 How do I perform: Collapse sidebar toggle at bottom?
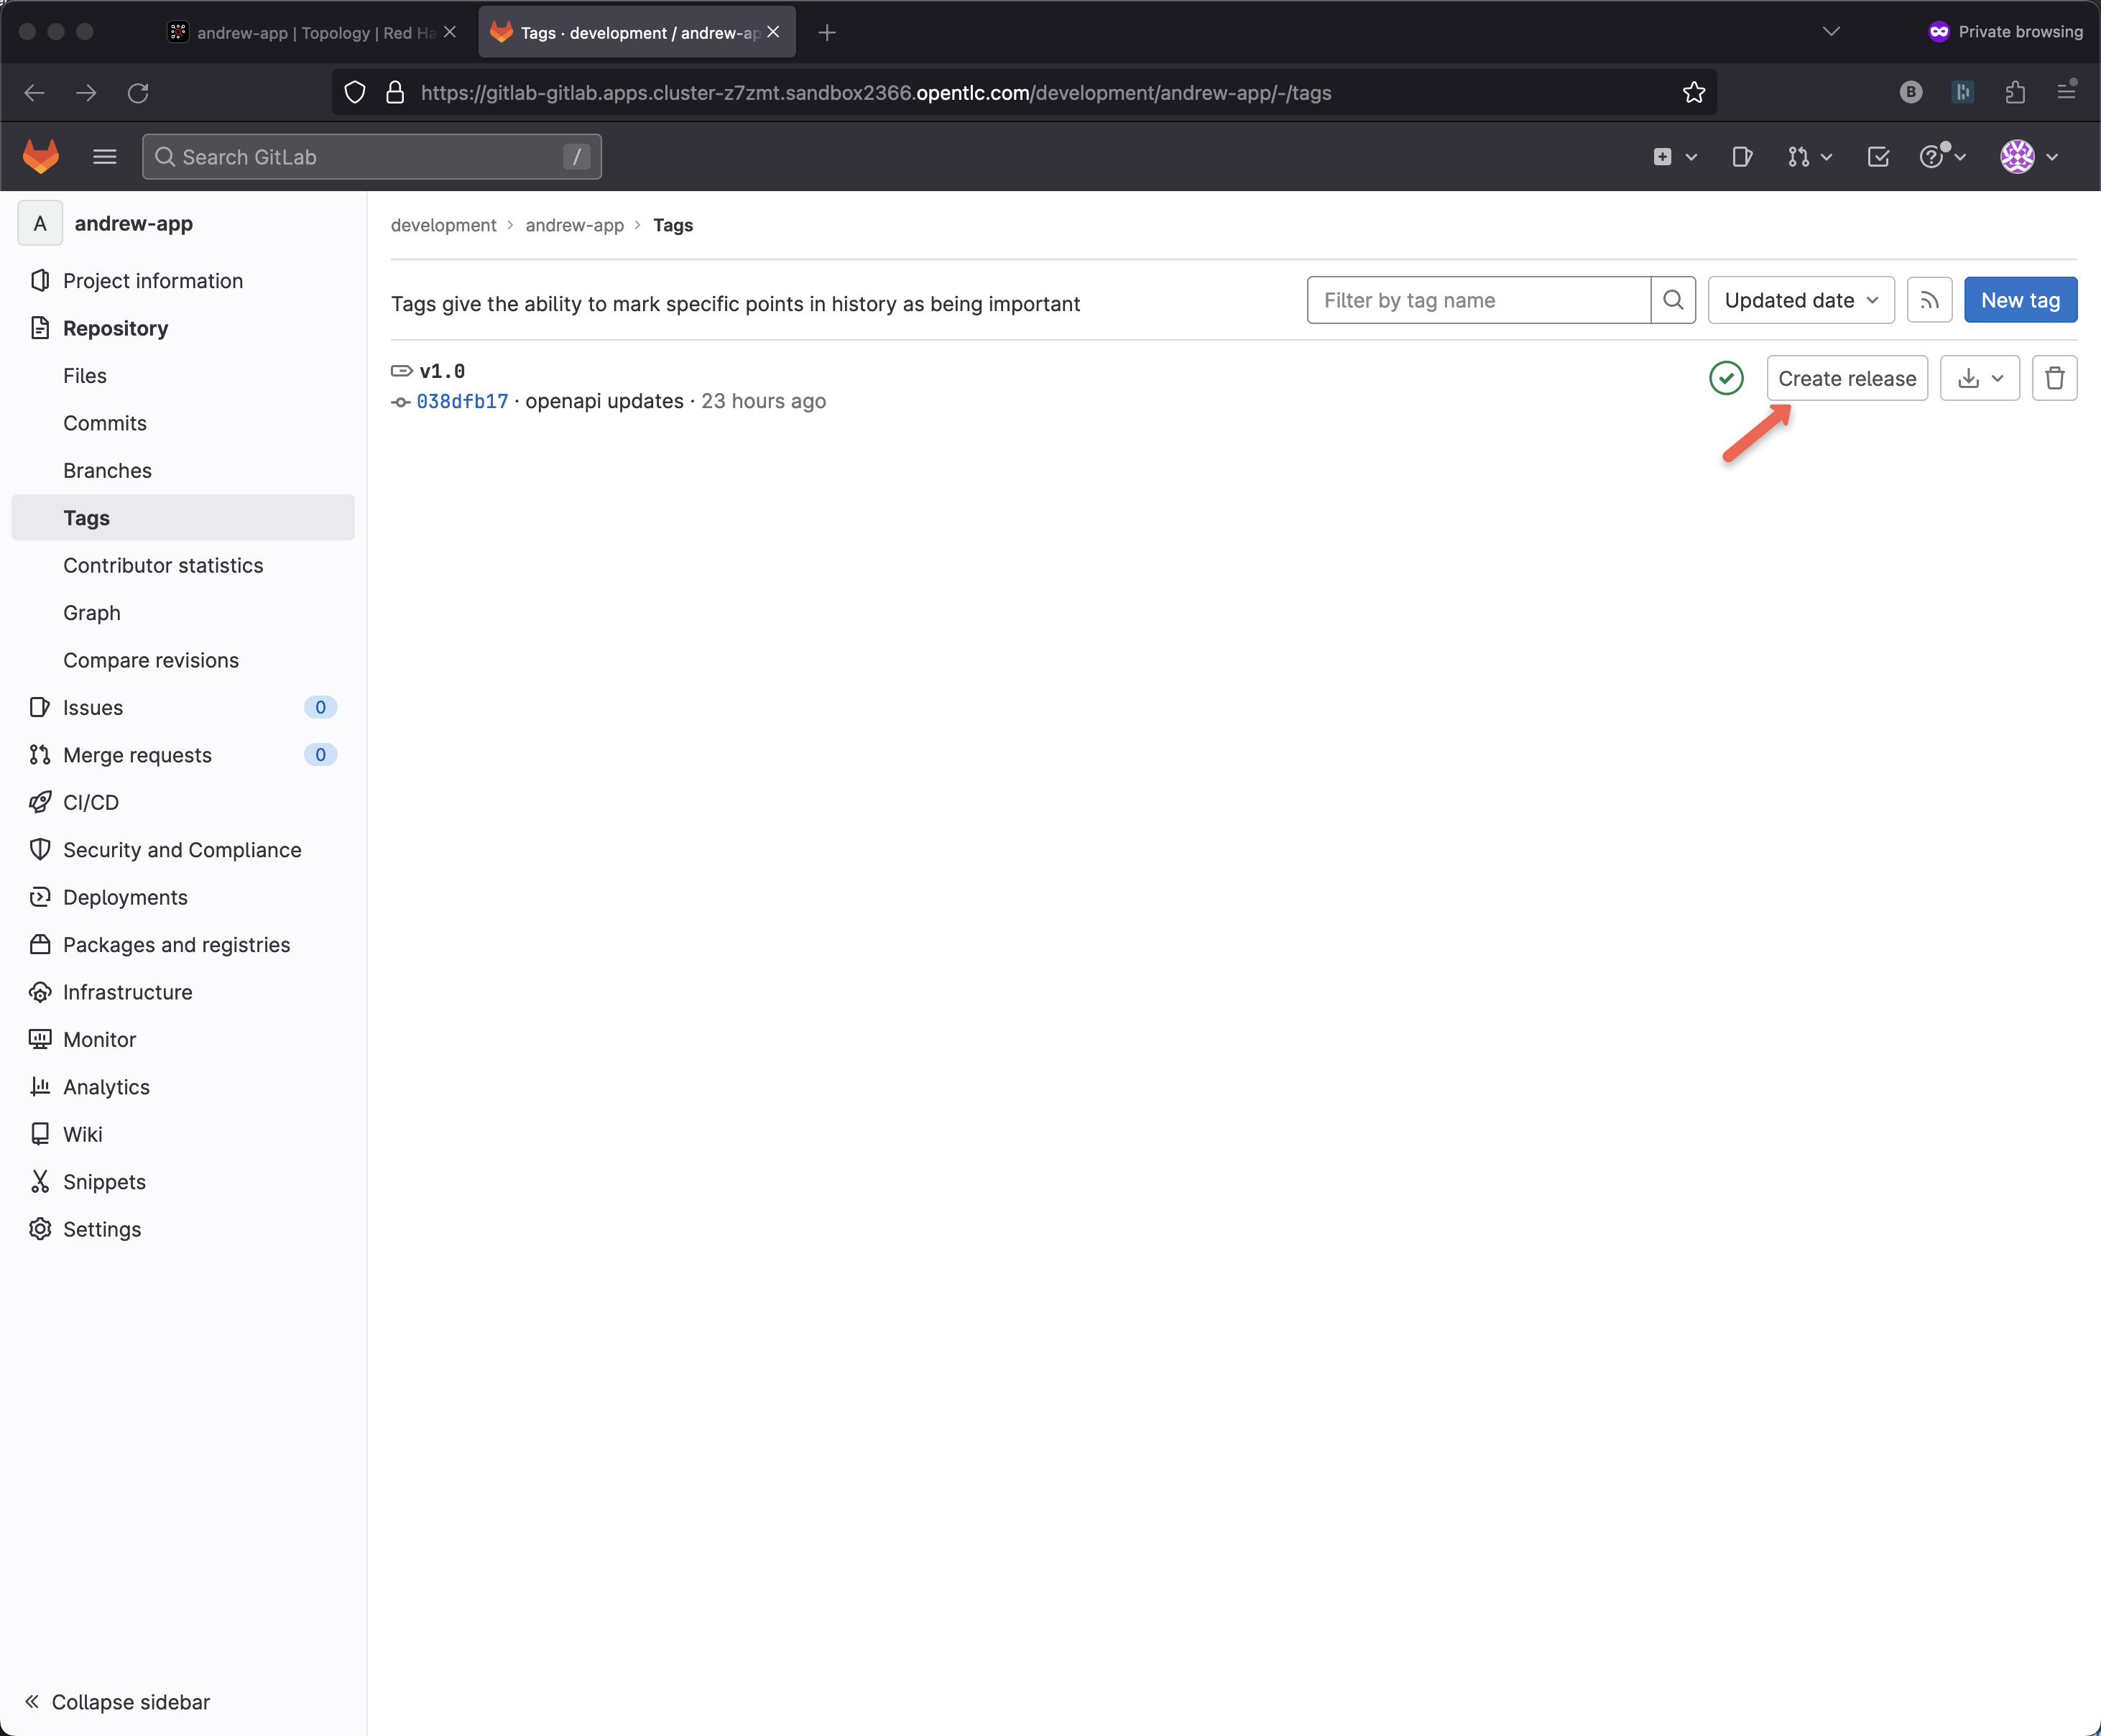pyautogui.click(x=118, y=1702)
